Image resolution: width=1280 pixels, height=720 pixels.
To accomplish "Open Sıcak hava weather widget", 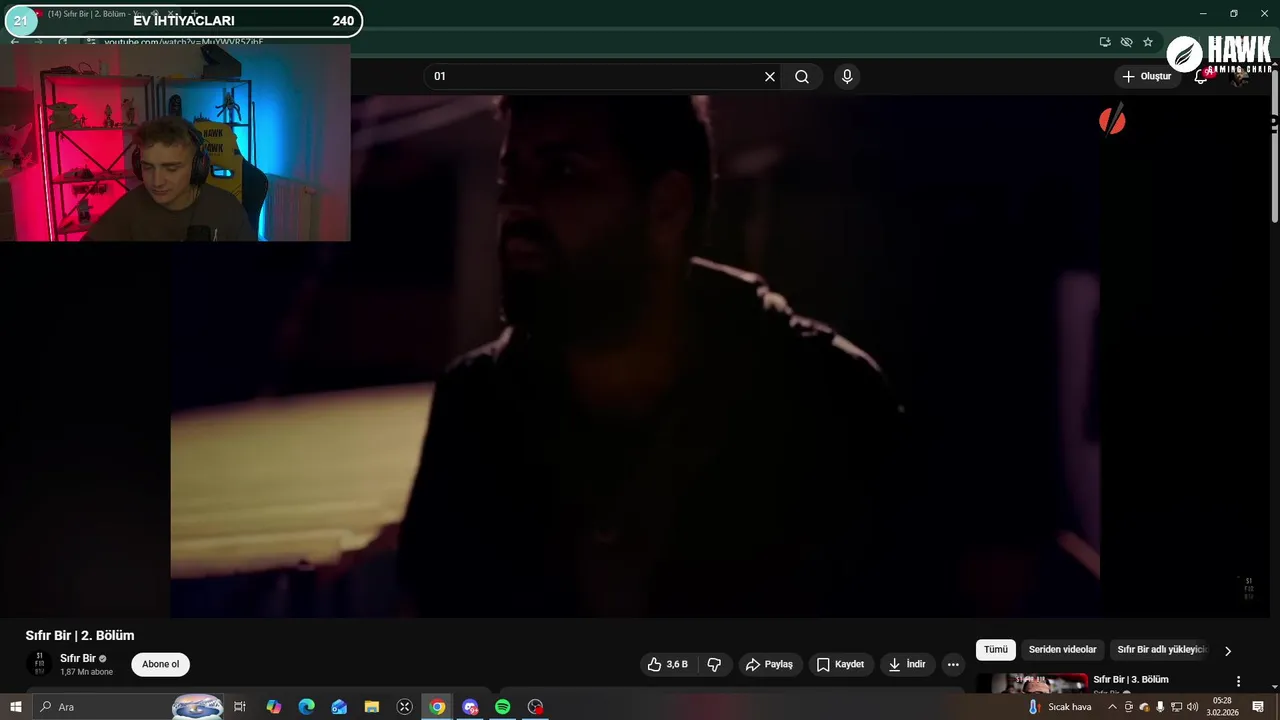I will (1060, 707).
